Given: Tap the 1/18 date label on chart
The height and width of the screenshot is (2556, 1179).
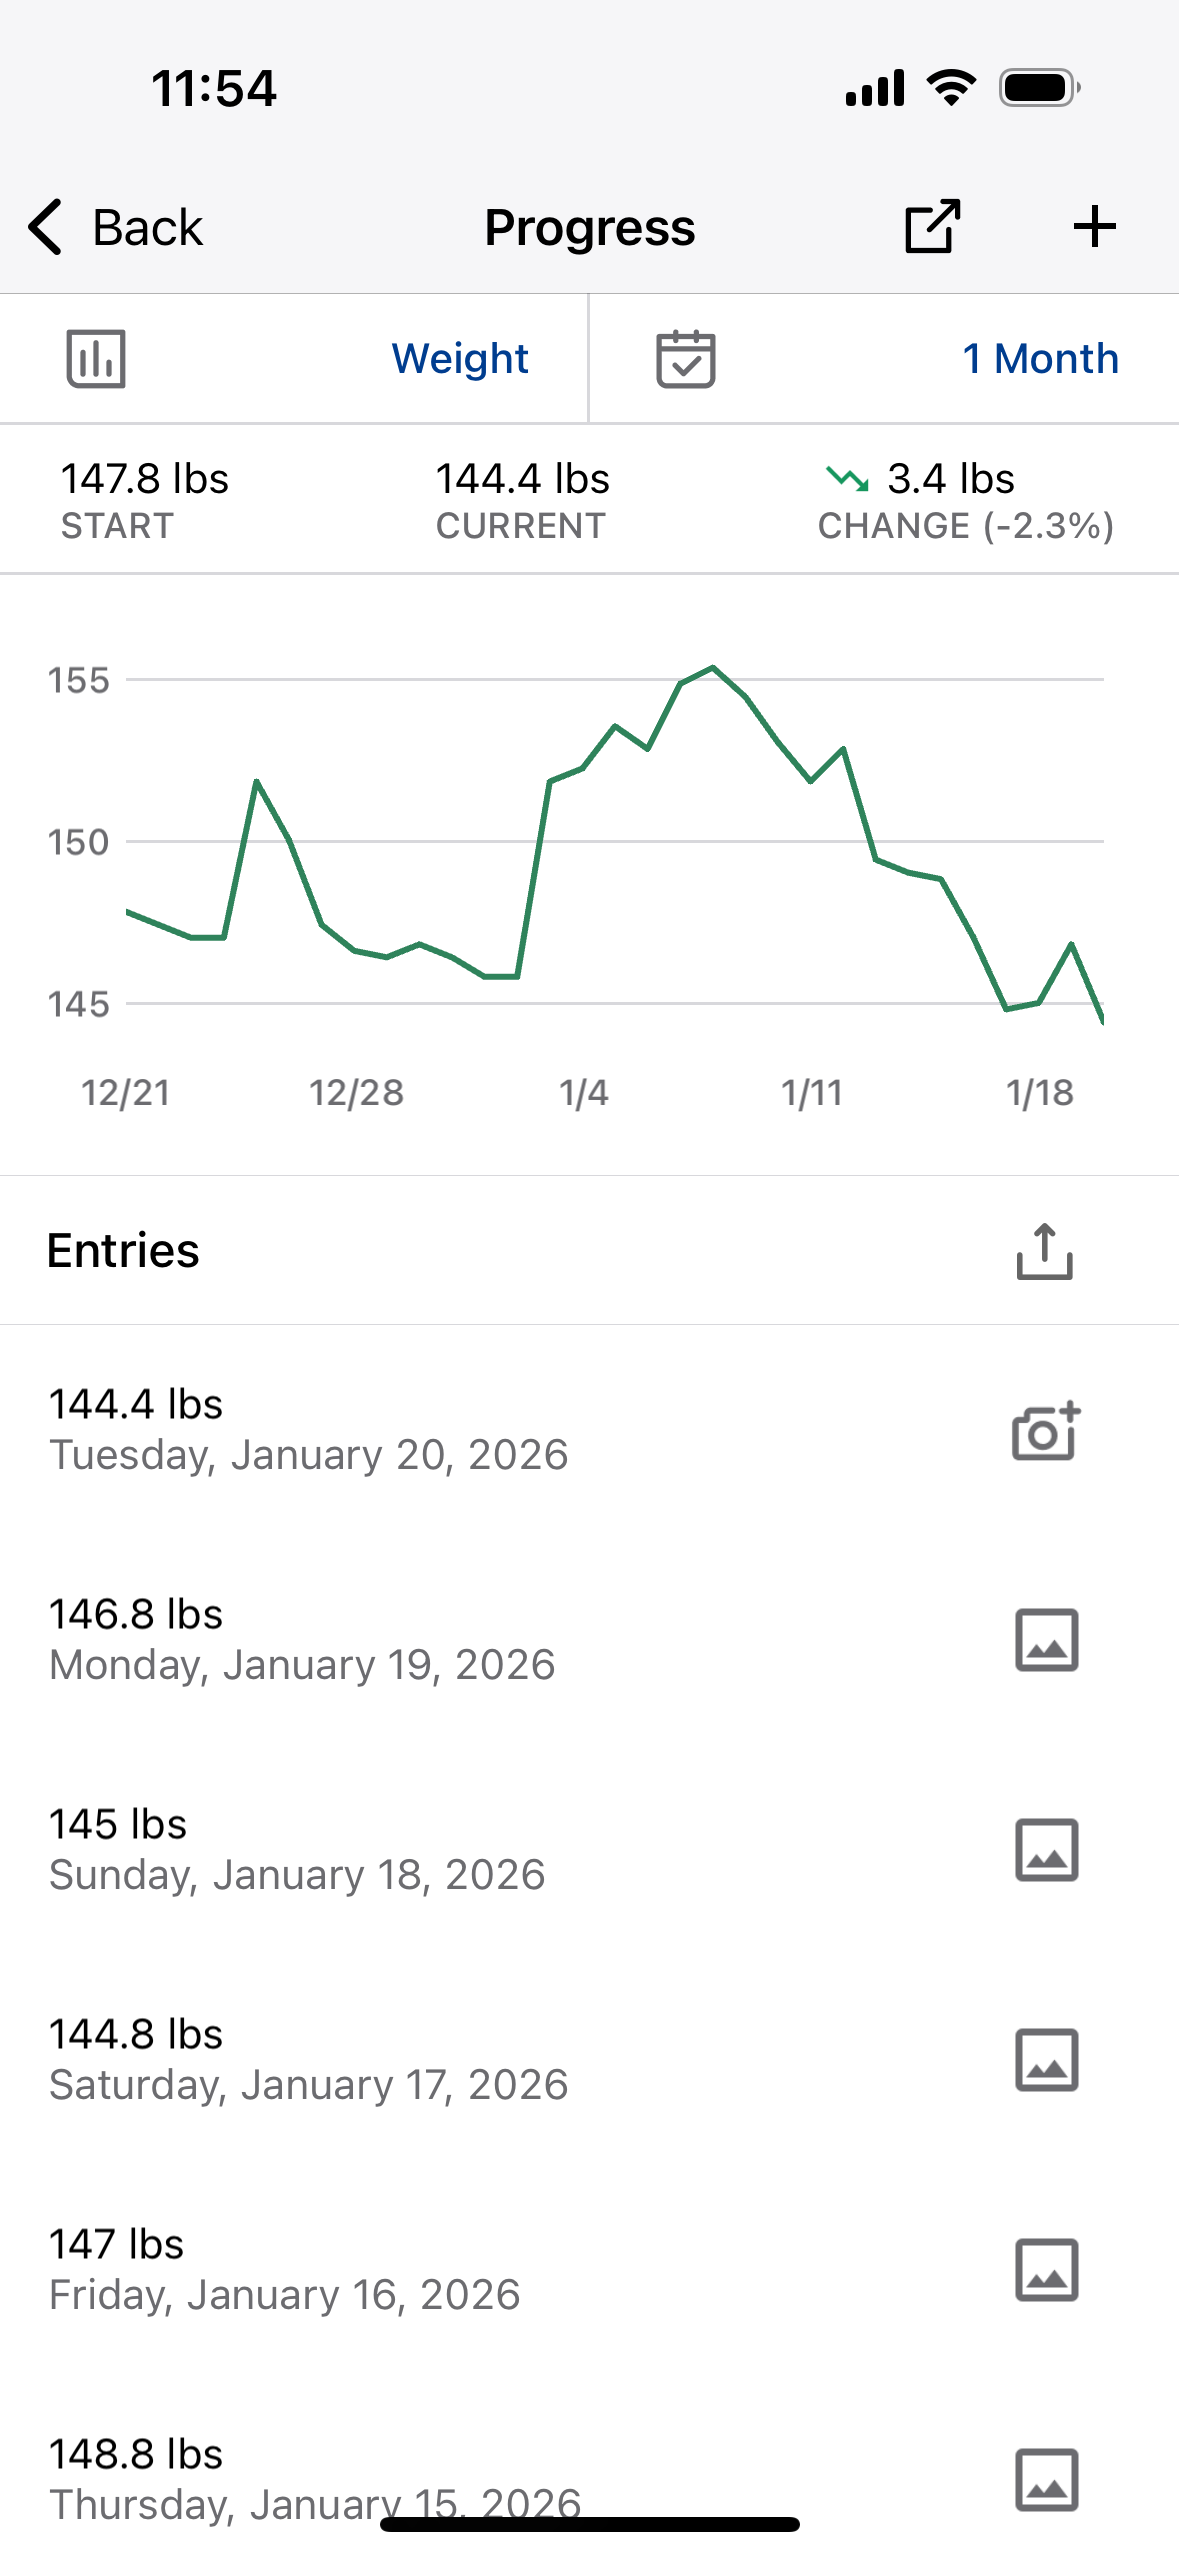Looking at the screenshot, I should point(1039,1092).
